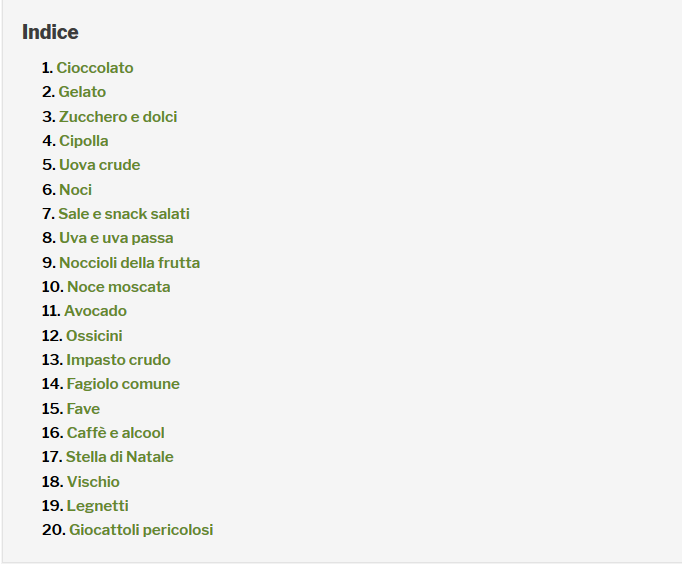682x570 pixels.
Task: Open the Ossicini index link
Action: coord(94,336)
